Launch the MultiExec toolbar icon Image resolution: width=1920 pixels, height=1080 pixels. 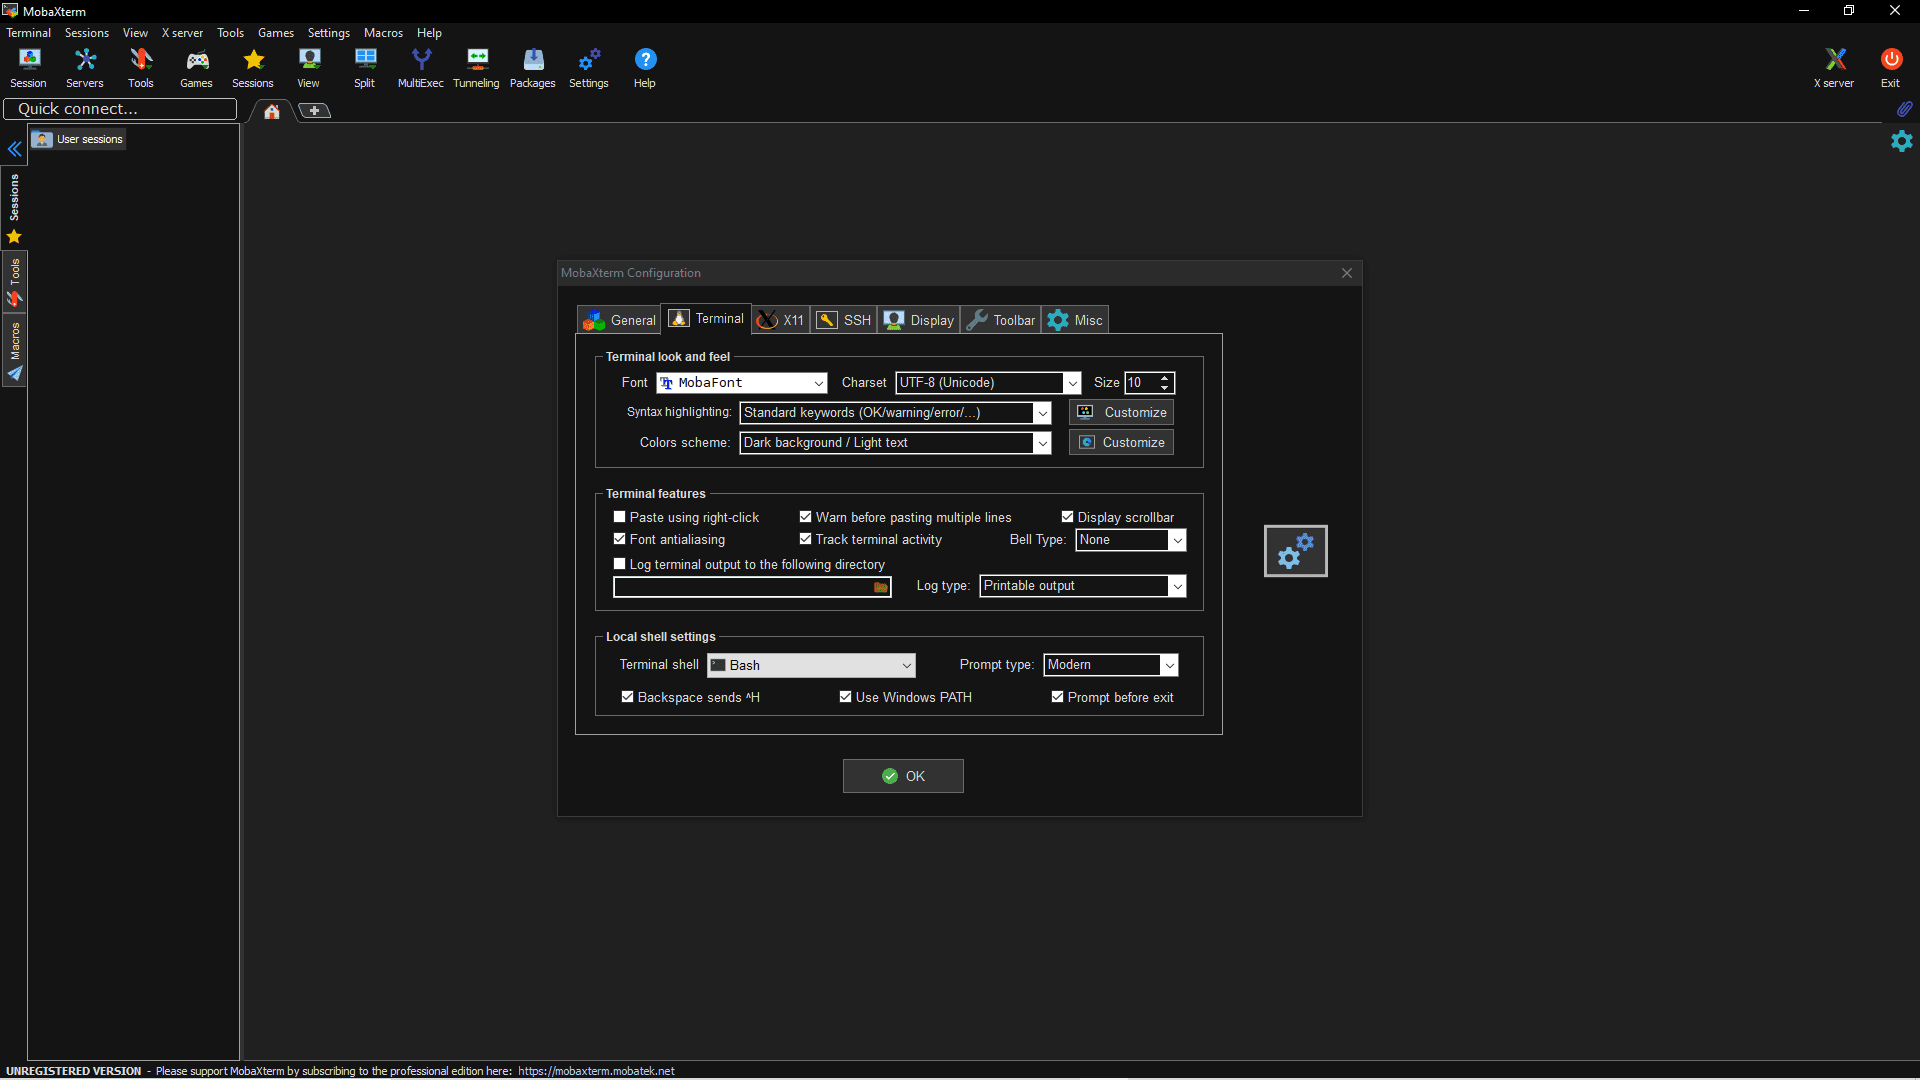[420, 68]
